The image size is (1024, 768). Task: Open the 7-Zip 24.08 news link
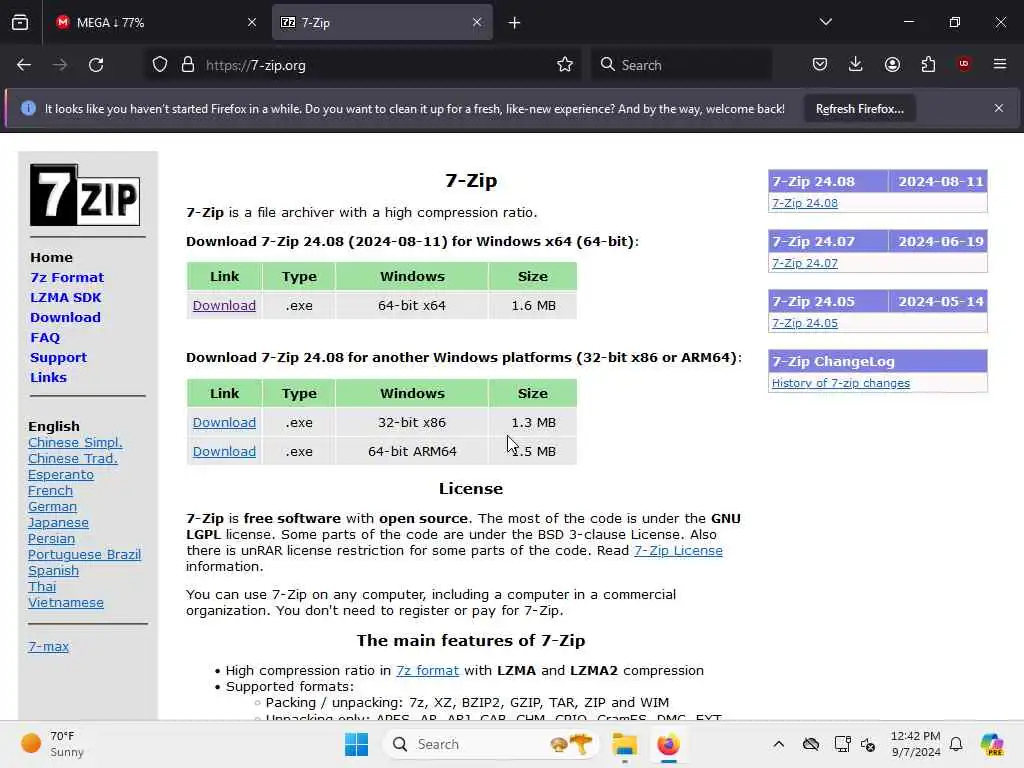pyautogui.click(x=805, y=203)
